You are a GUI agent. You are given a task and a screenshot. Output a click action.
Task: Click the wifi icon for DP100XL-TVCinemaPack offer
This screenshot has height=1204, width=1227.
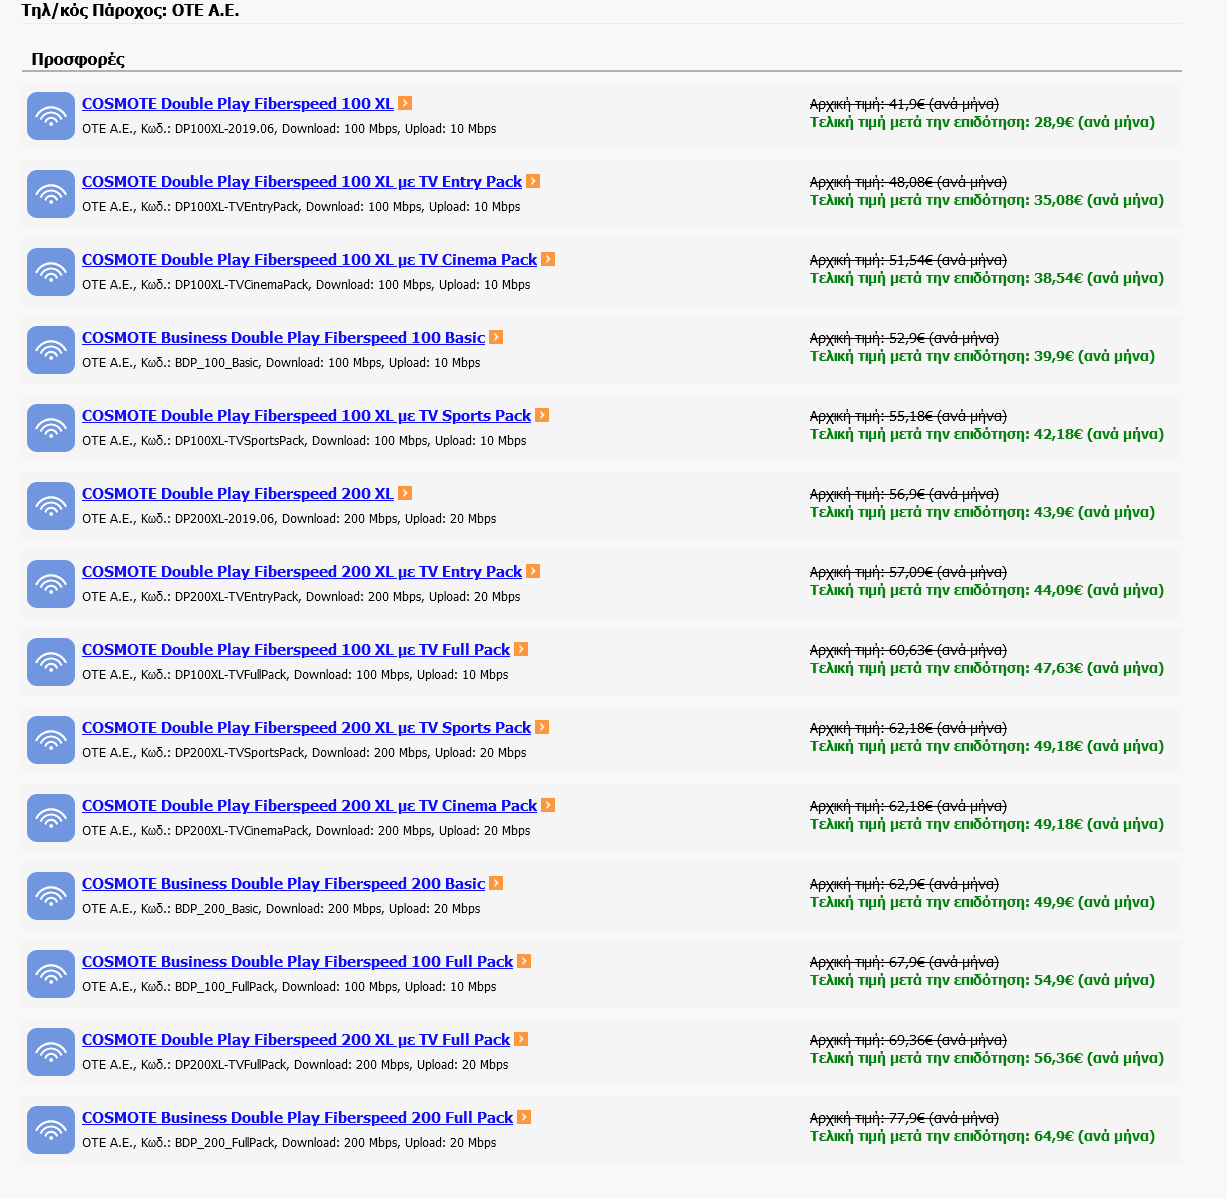coord(51,272)
